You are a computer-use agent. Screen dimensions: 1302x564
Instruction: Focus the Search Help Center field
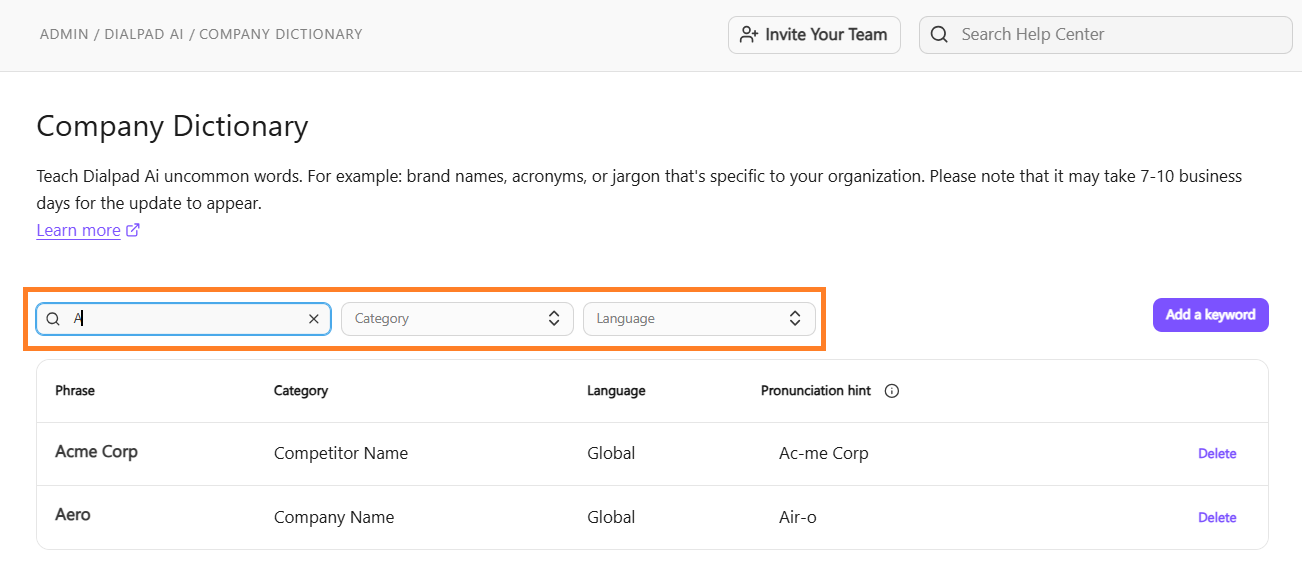[x=1105, y=34]
